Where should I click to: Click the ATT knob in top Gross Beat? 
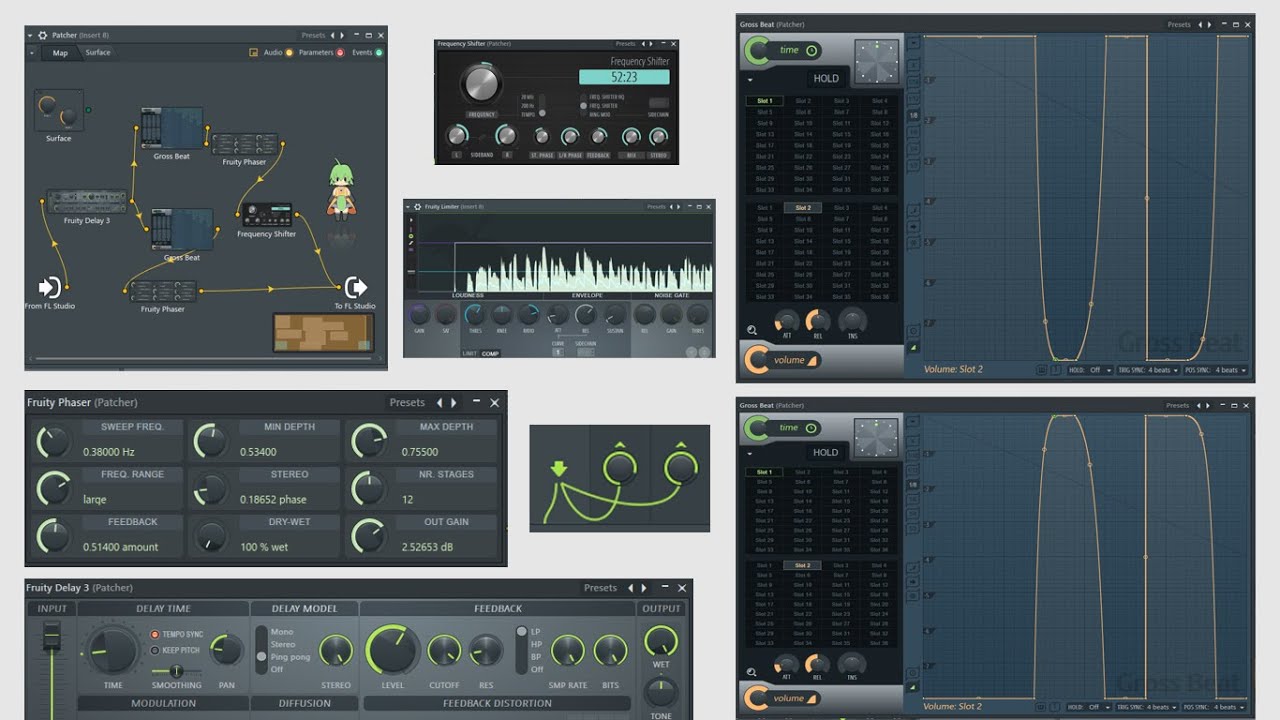[x=786, y=321]
